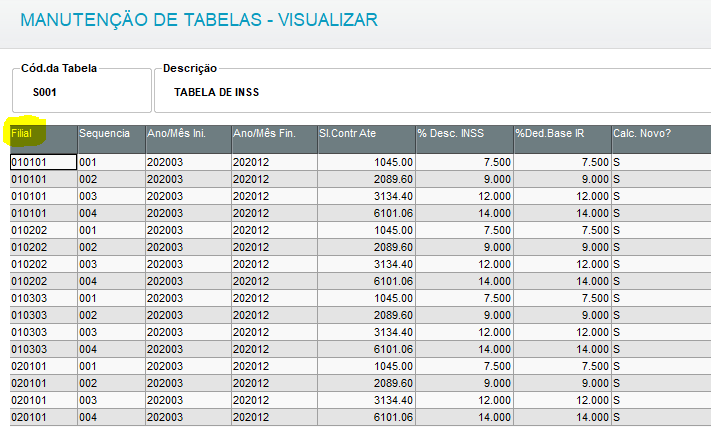
Task: Select Filial cell 020101 in sequence 002 row
Action: click(x=44, y=383)
